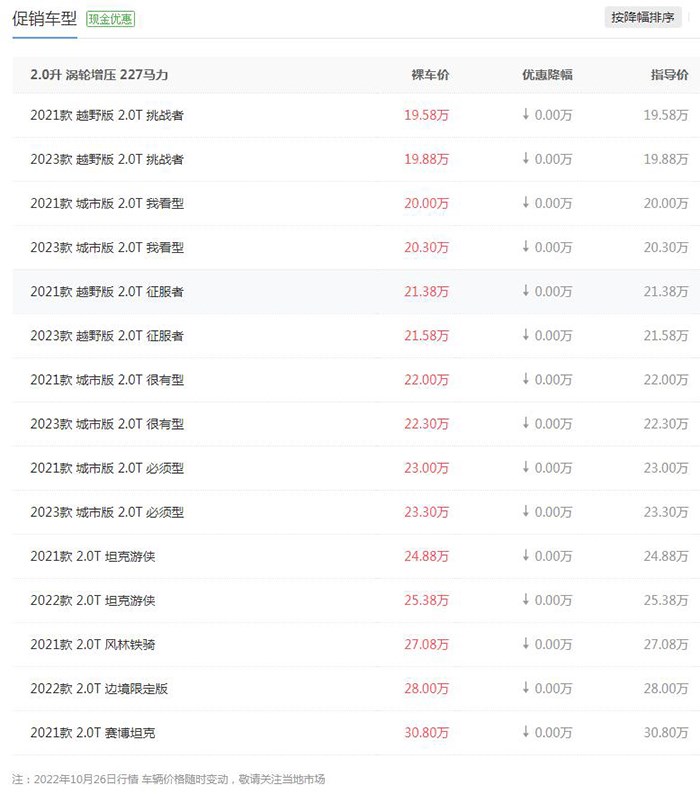The image size is (700, 794).
Task: Open 2023款 越野版 2.0T 挑战者
Action: (107, 160)
